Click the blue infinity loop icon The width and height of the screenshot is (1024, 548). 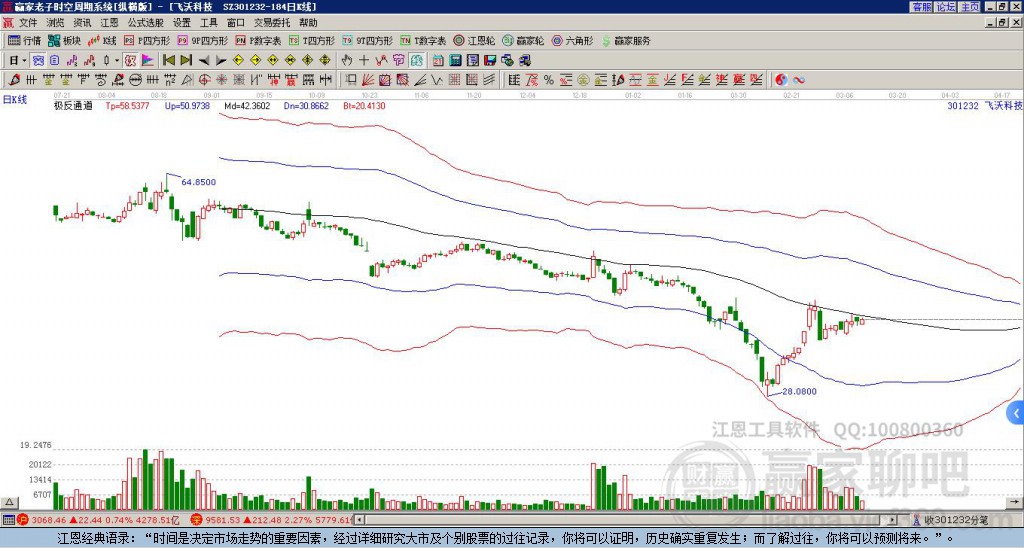(799, 80)
